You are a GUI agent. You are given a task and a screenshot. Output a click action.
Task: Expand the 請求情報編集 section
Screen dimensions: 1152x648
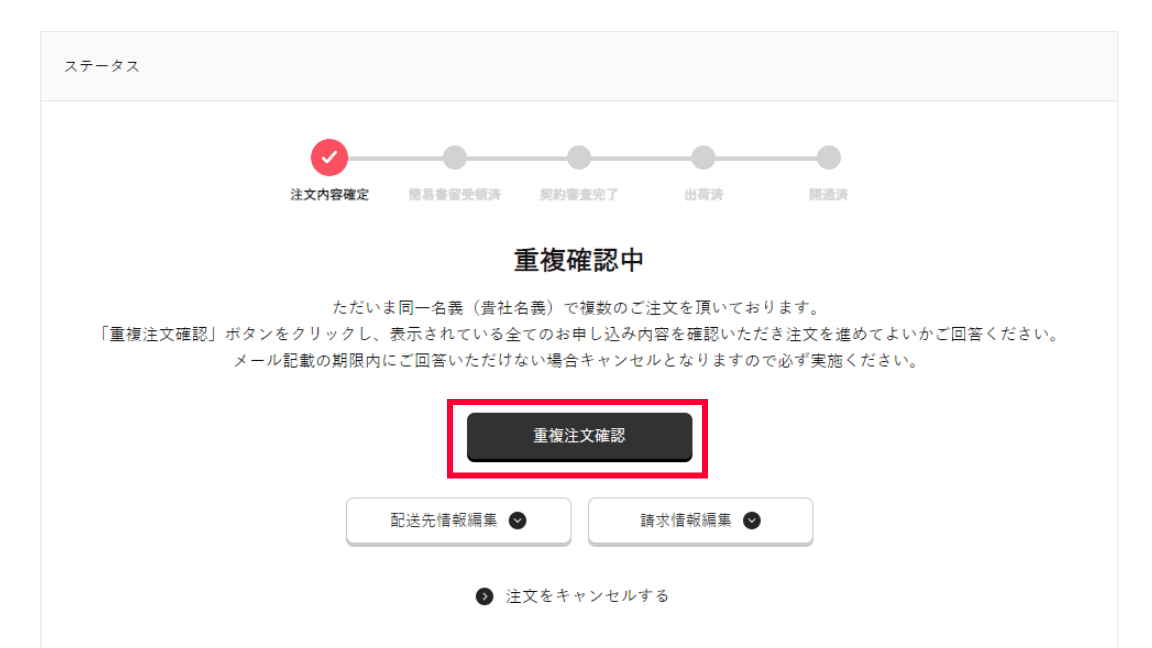point(700,521)
